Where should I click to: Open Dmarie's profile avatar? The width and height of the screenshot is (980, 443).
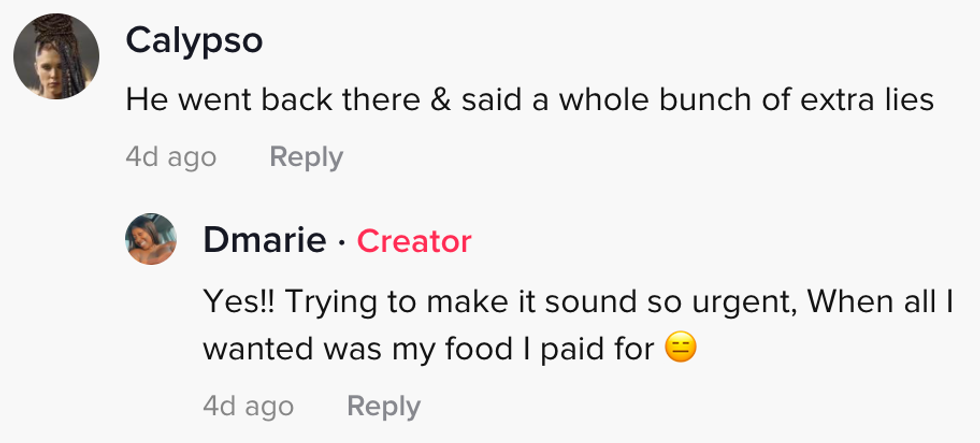coord(151,239)
